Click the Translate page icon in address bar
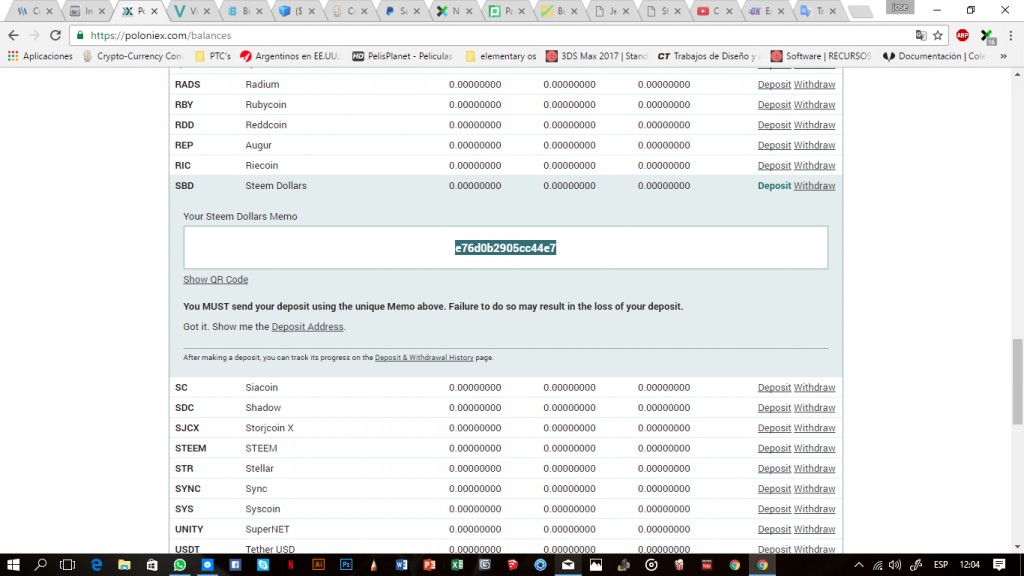Image resolution: width=1024 pixels, height=576 pixels. pyautogui.click(x=920, y=35)
